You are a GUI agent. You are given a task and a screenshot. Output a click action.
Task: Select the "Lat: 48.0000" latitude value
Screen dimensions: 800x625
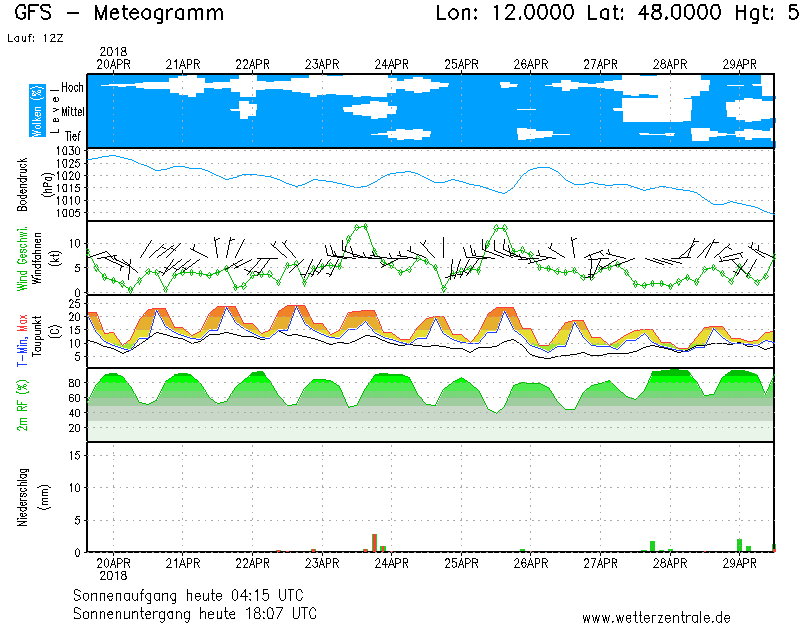coord(655,13)
